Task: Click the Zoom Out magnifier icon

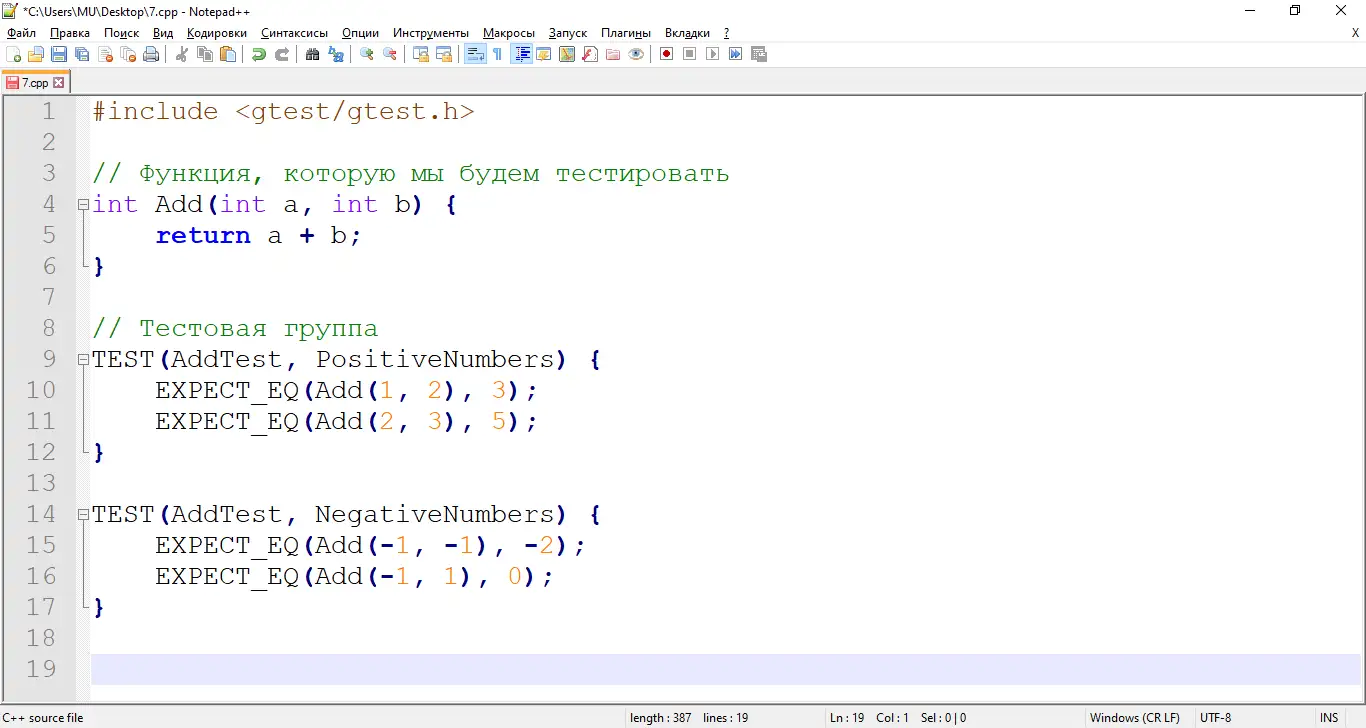Action: point(390,54)
